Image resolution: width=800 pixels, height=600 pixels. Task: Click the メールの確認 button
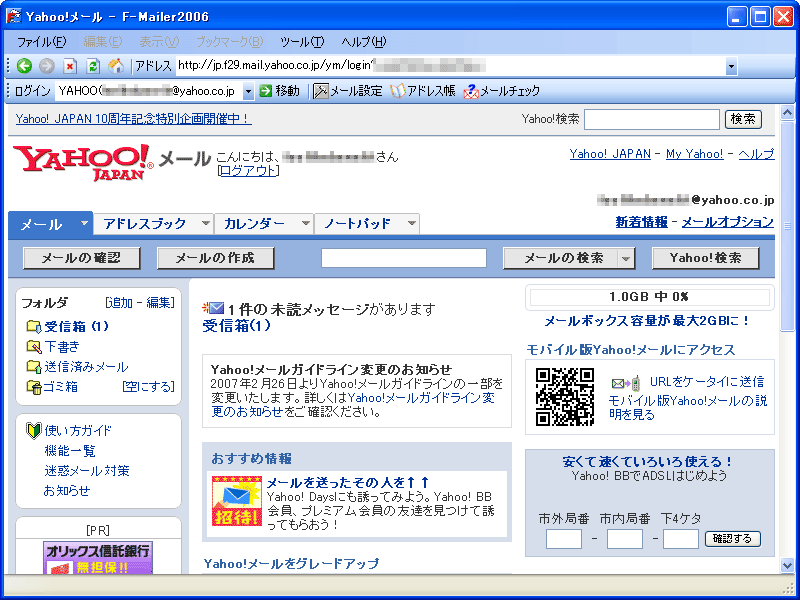(82, 258)
